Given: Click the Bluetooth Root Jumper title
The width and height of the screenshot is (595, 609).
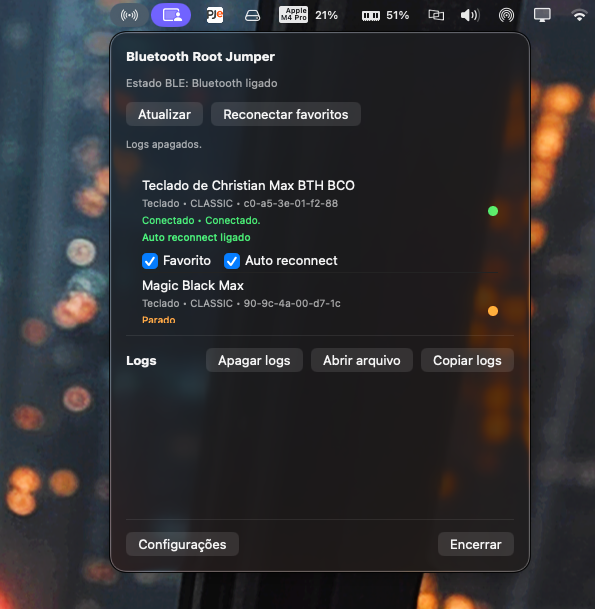Looking at the screenshot, I should coord(200,57).
